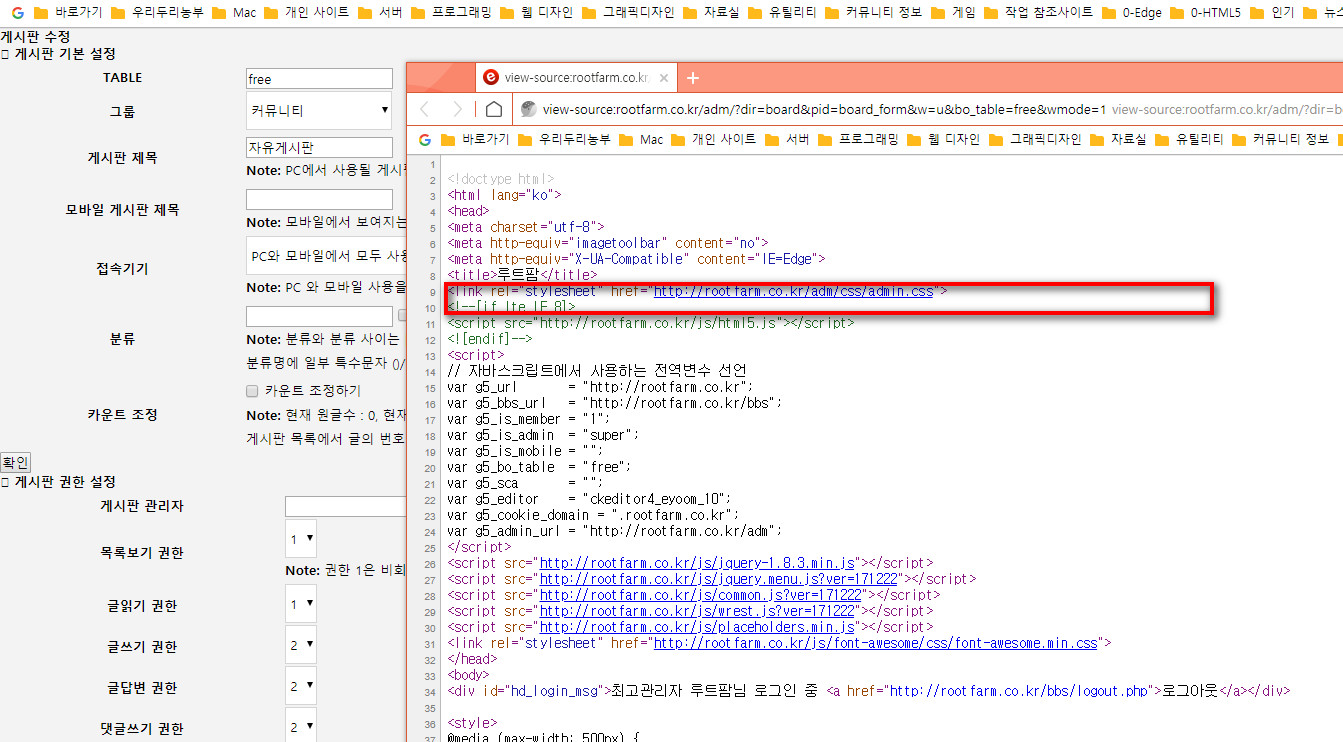Open the 게임 bookmark folder
Screen dimensions: 1343x742
951,13
